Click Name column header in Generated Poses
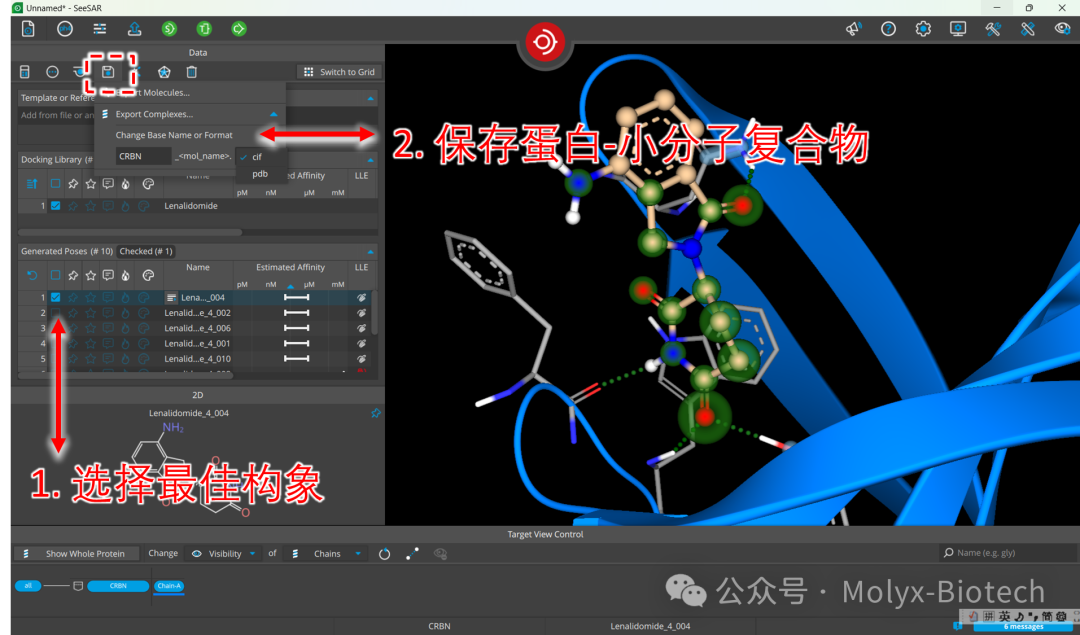The image size is (1080, 635). 198,267
